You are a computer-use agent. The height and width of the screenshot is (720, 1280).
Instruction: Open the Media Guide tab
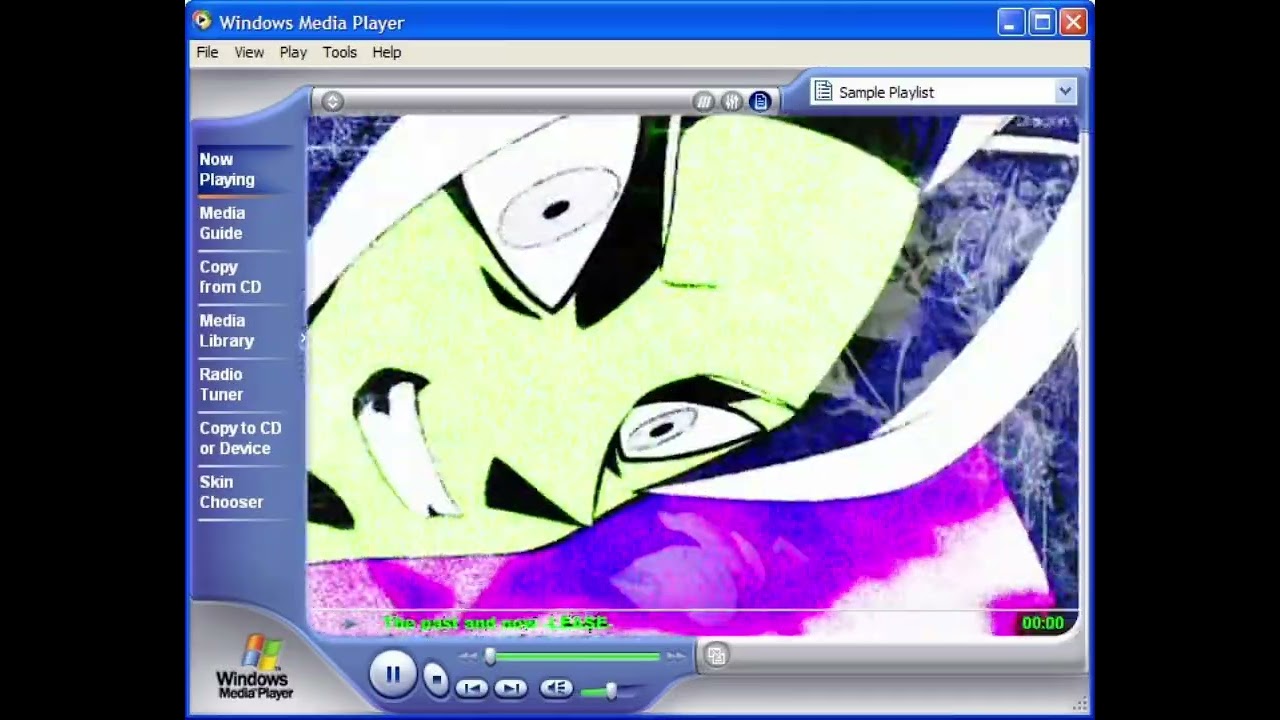243,223
